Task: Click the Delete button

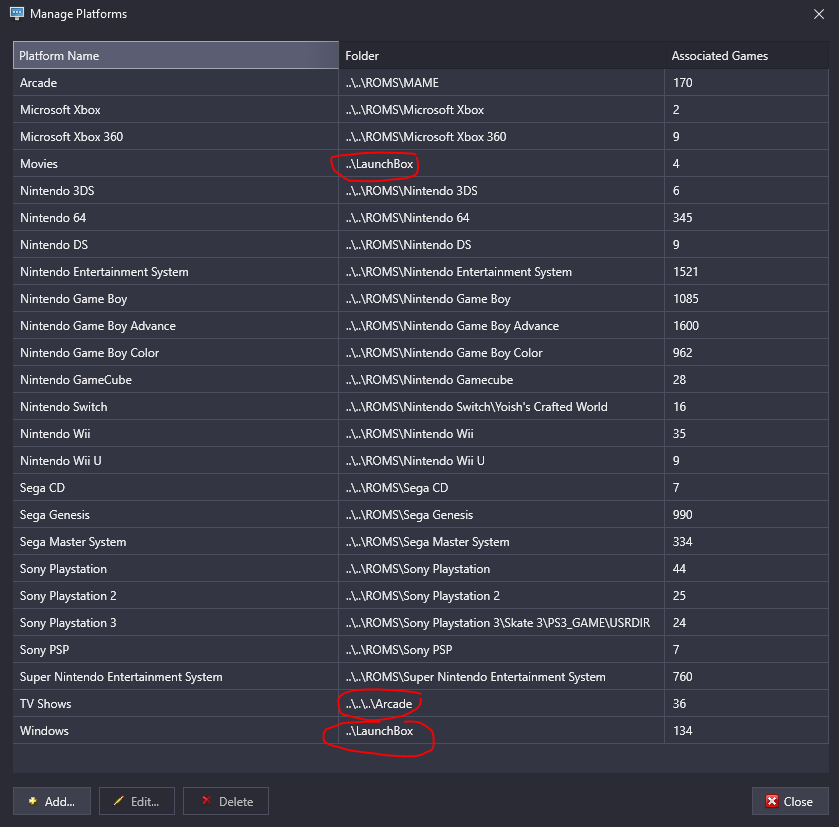Action: [226, 801]
